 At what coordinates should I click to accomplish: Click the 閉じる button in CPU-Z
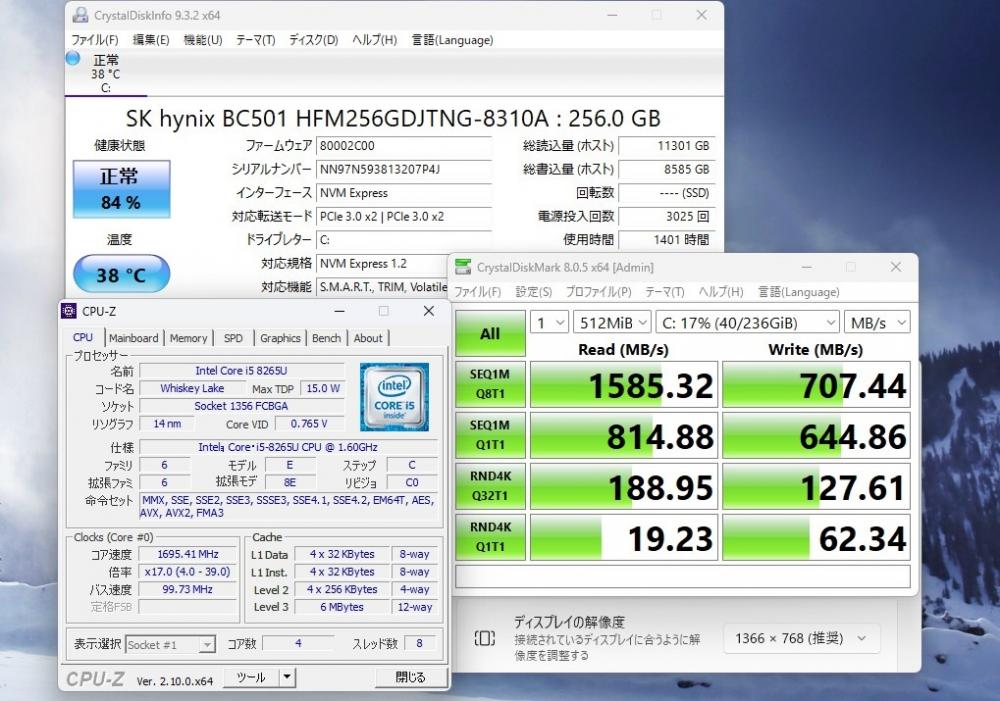pyautogui.click(x=410, y=677)
